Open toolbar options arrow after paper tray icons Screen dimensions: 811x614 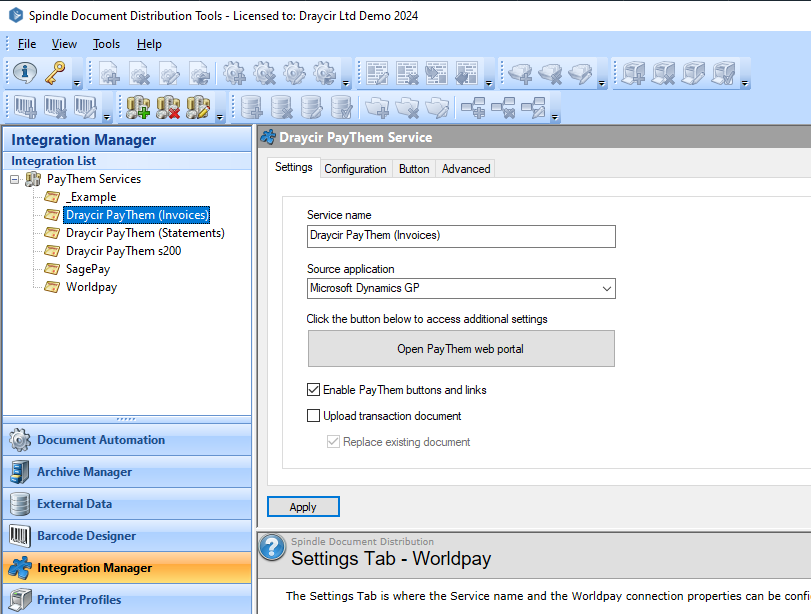(602, 83)
